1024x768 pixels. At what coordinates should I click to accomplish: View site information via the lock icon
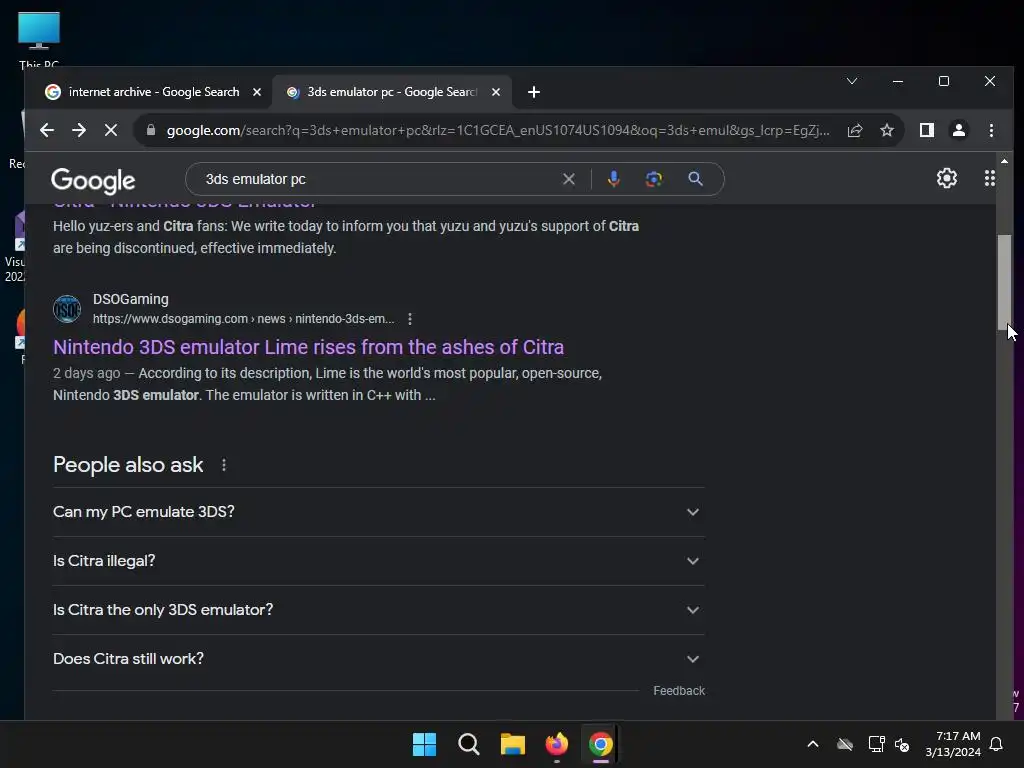[151, 130]
